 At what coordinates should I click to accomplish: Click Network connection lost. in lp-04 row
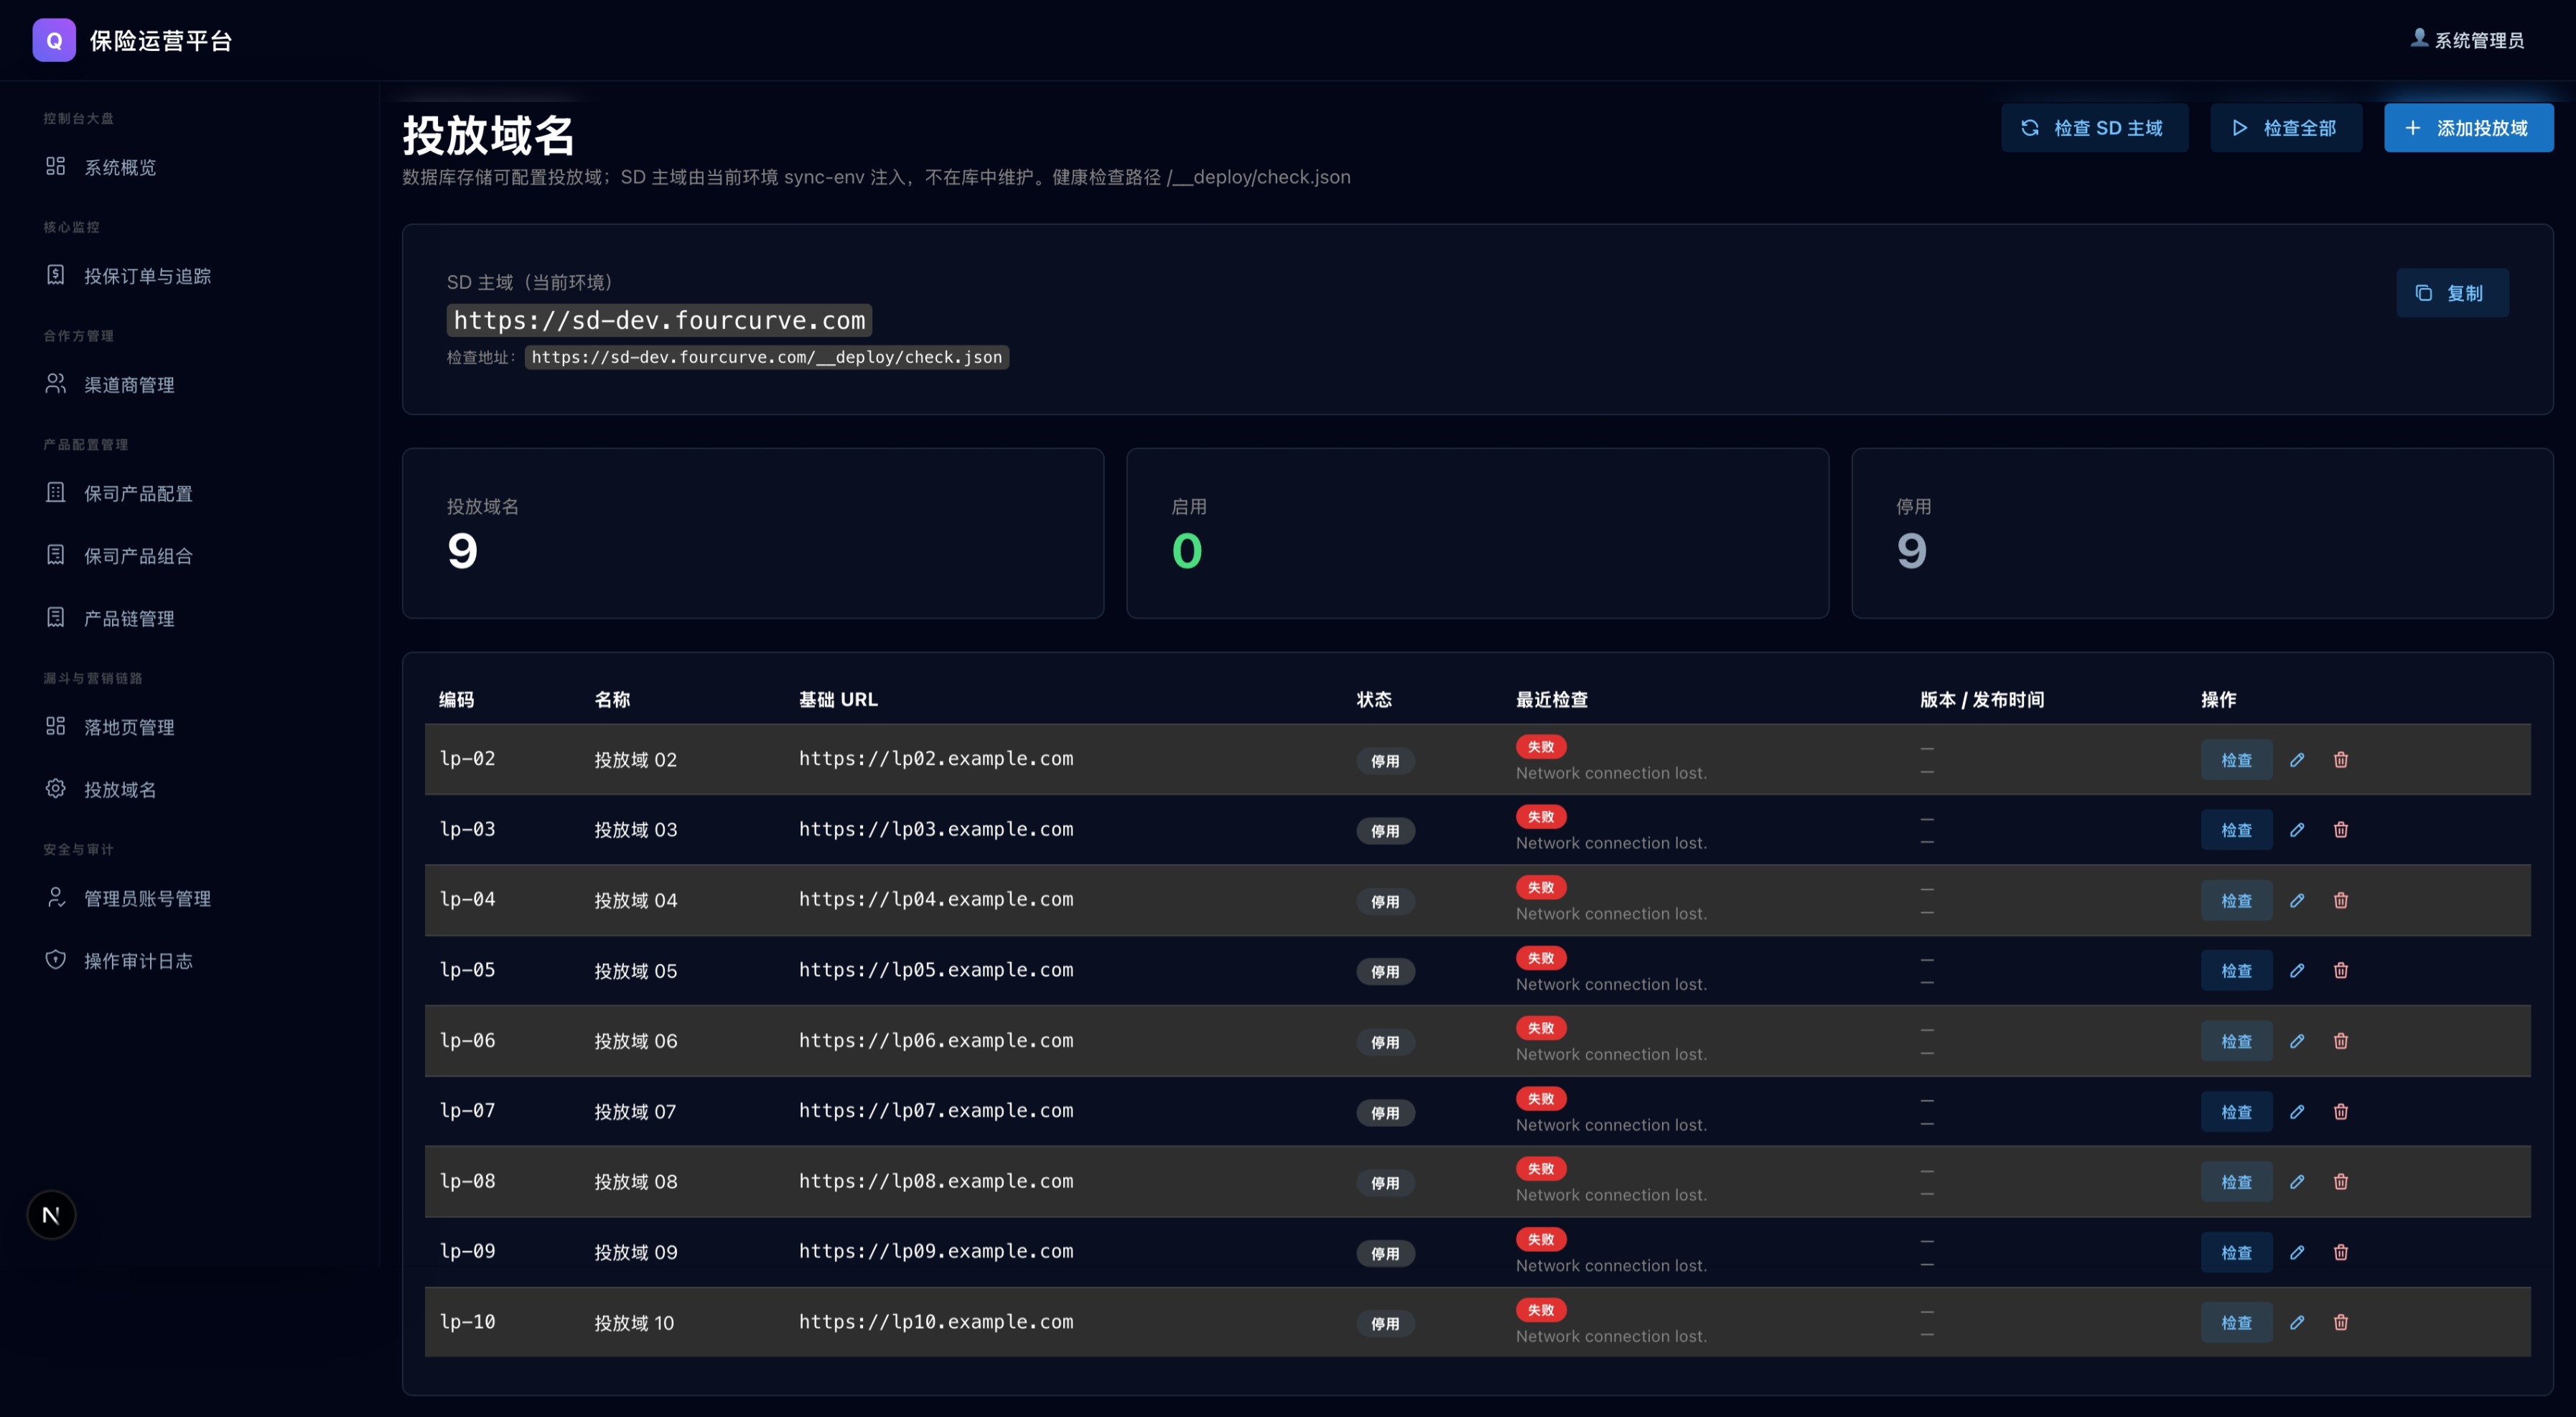[x=1611, y=914]
